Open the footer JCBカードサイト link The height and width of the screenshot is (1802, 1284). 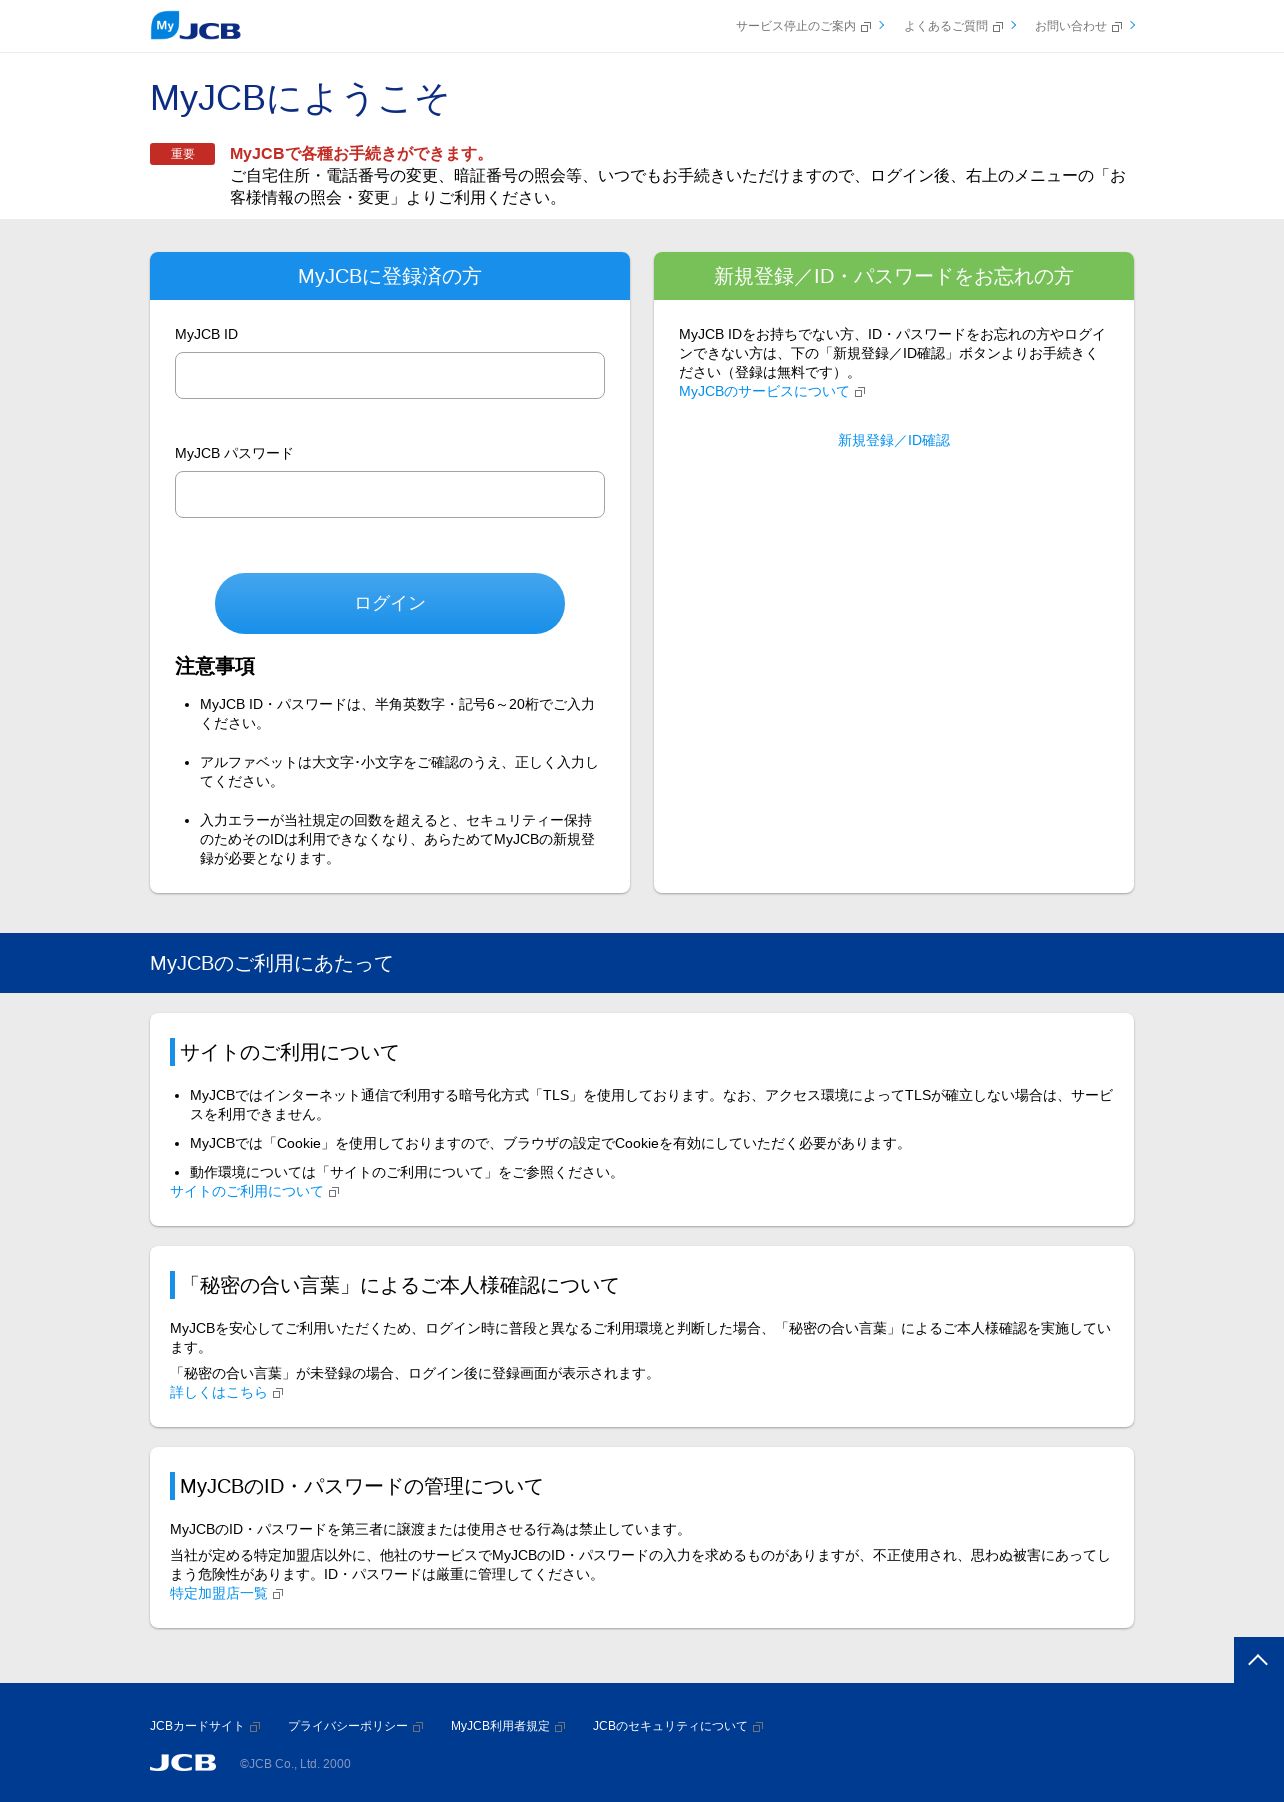coord(197,1726)
